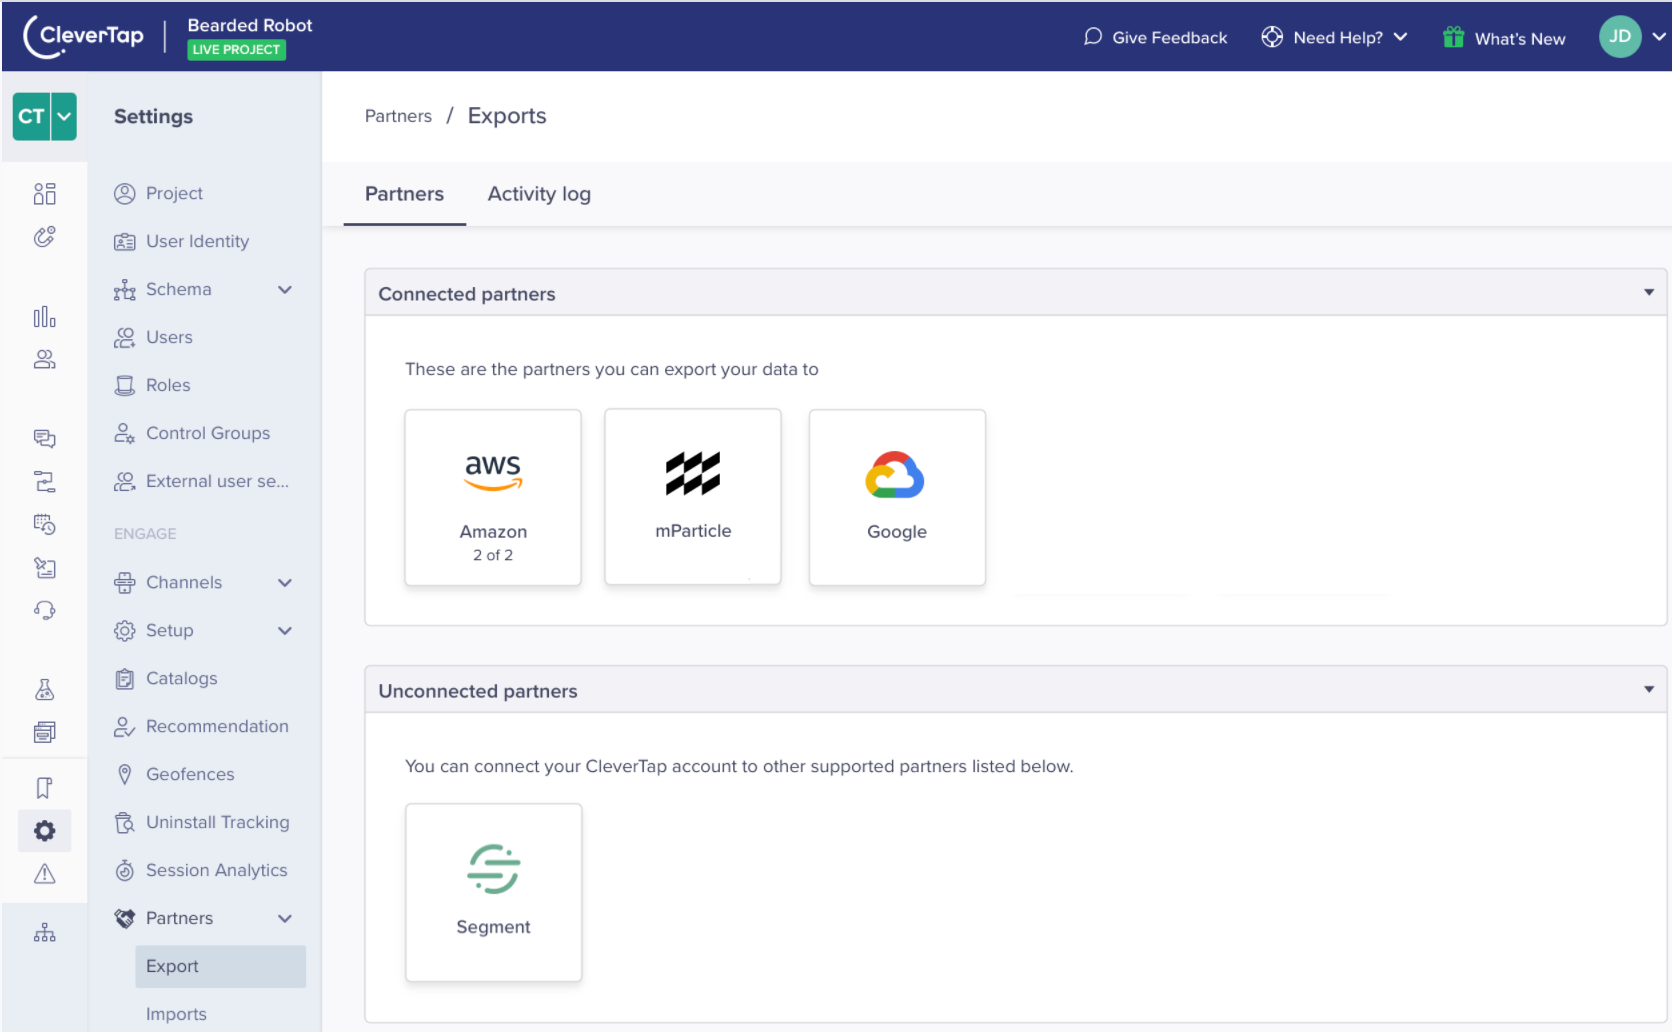Open the campaigns chat icon in rail
Viewport: 1674px width, 1032px height.
click(x=45, y=439)
